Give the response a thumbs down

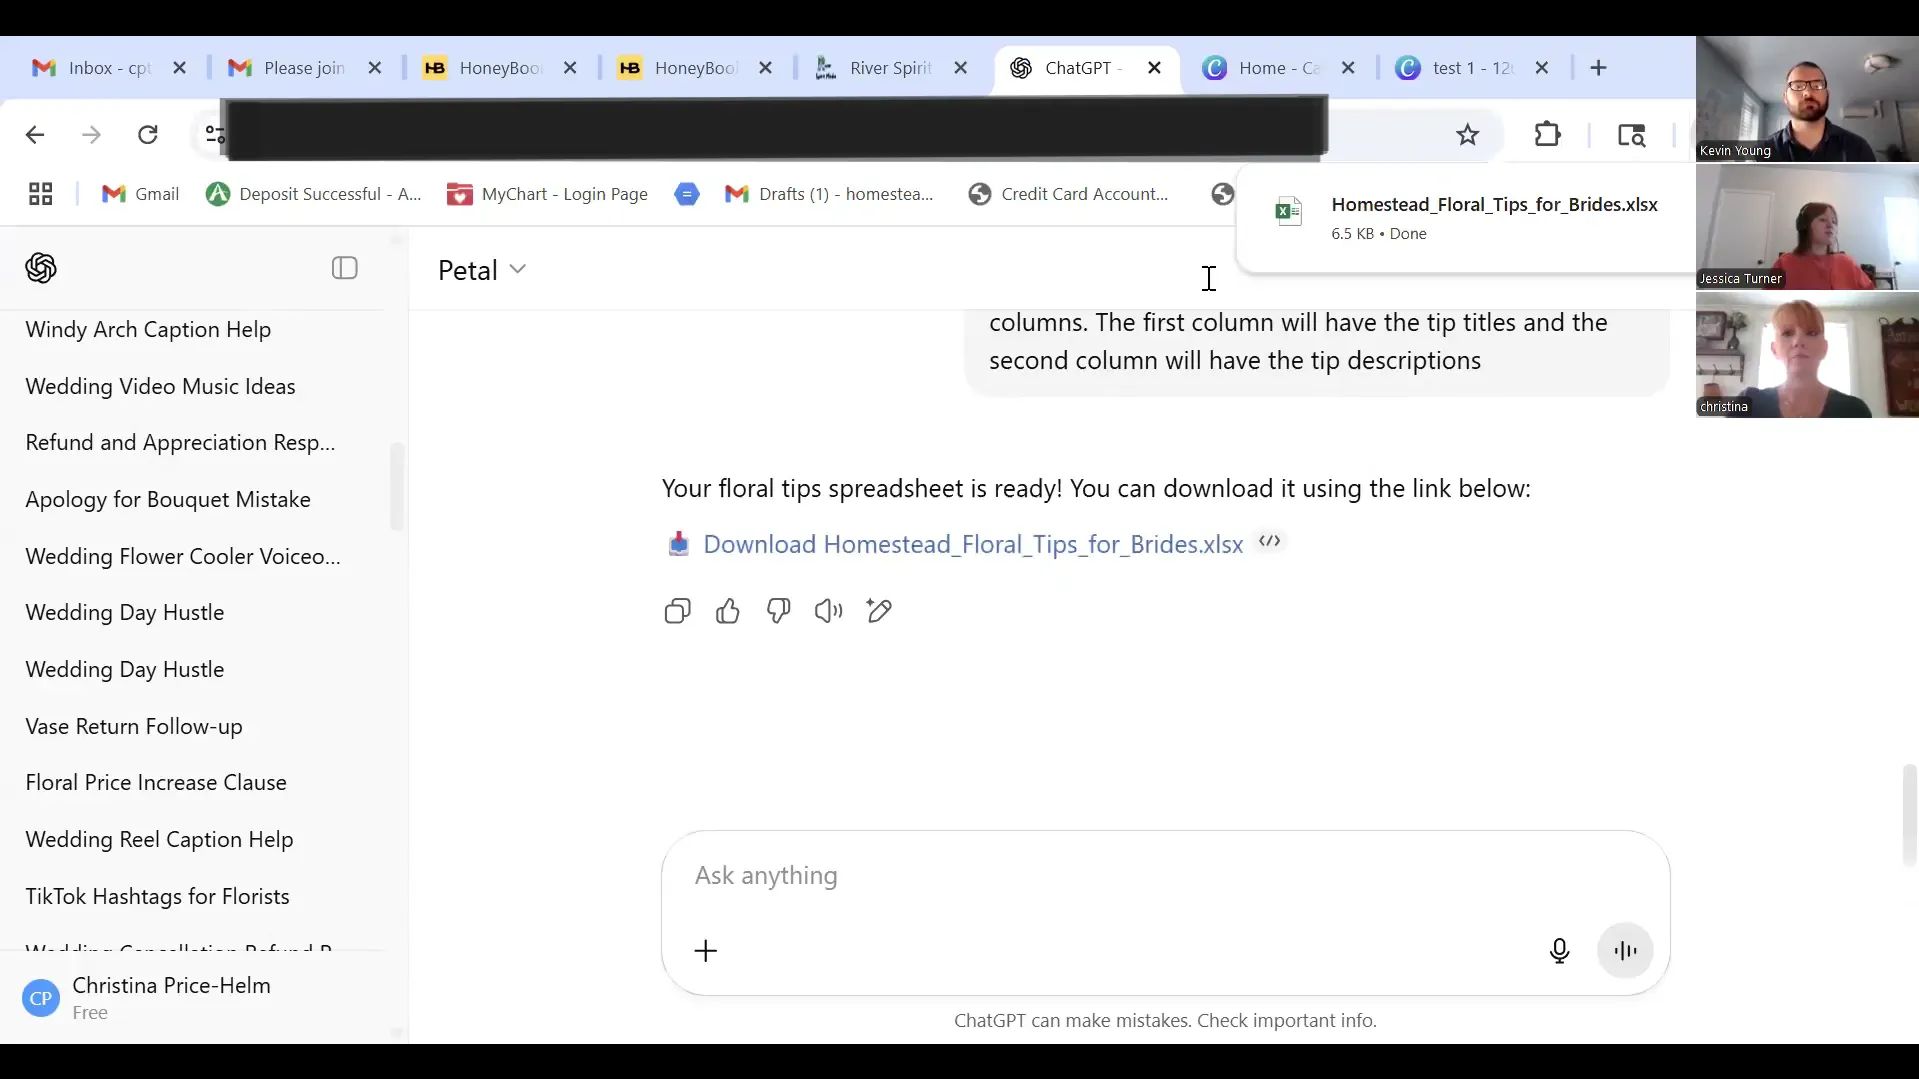point(778,611)
